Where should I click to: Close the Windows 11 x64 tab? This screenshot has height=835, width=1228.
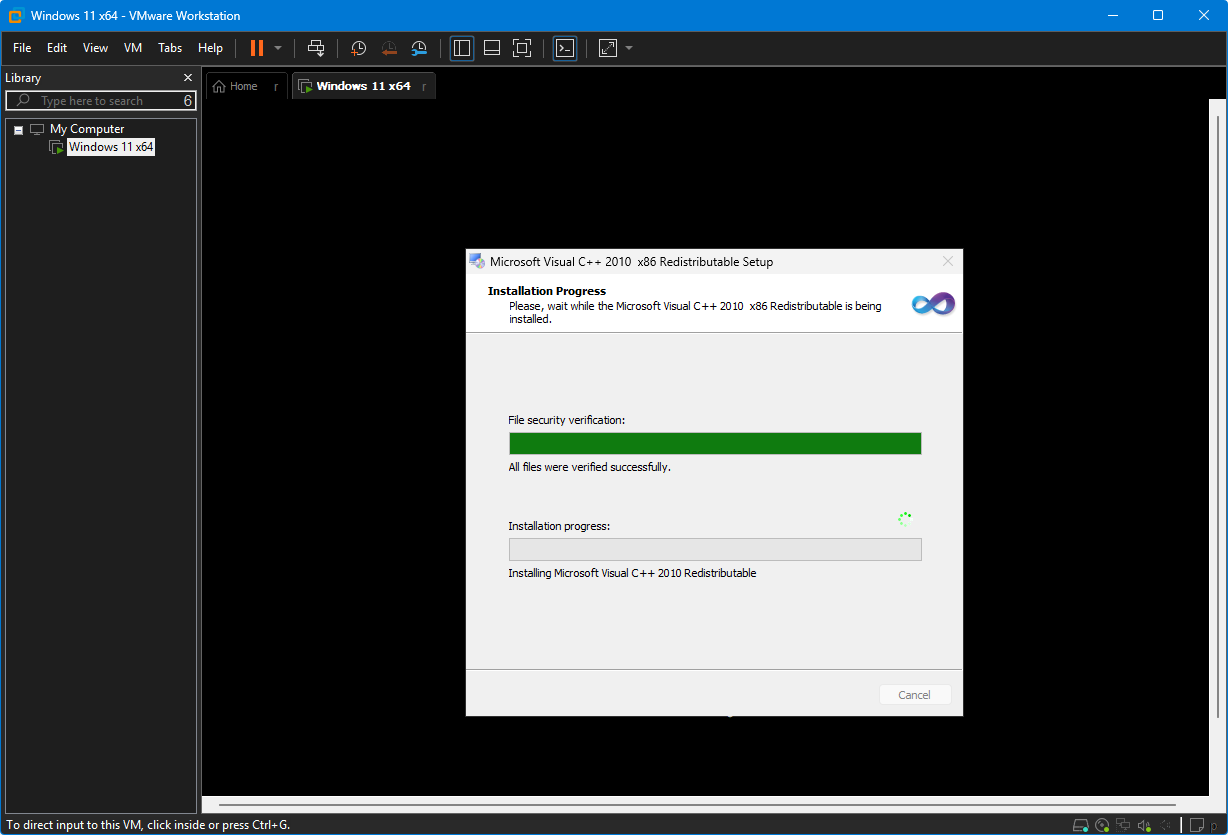(x=424, y=87)
